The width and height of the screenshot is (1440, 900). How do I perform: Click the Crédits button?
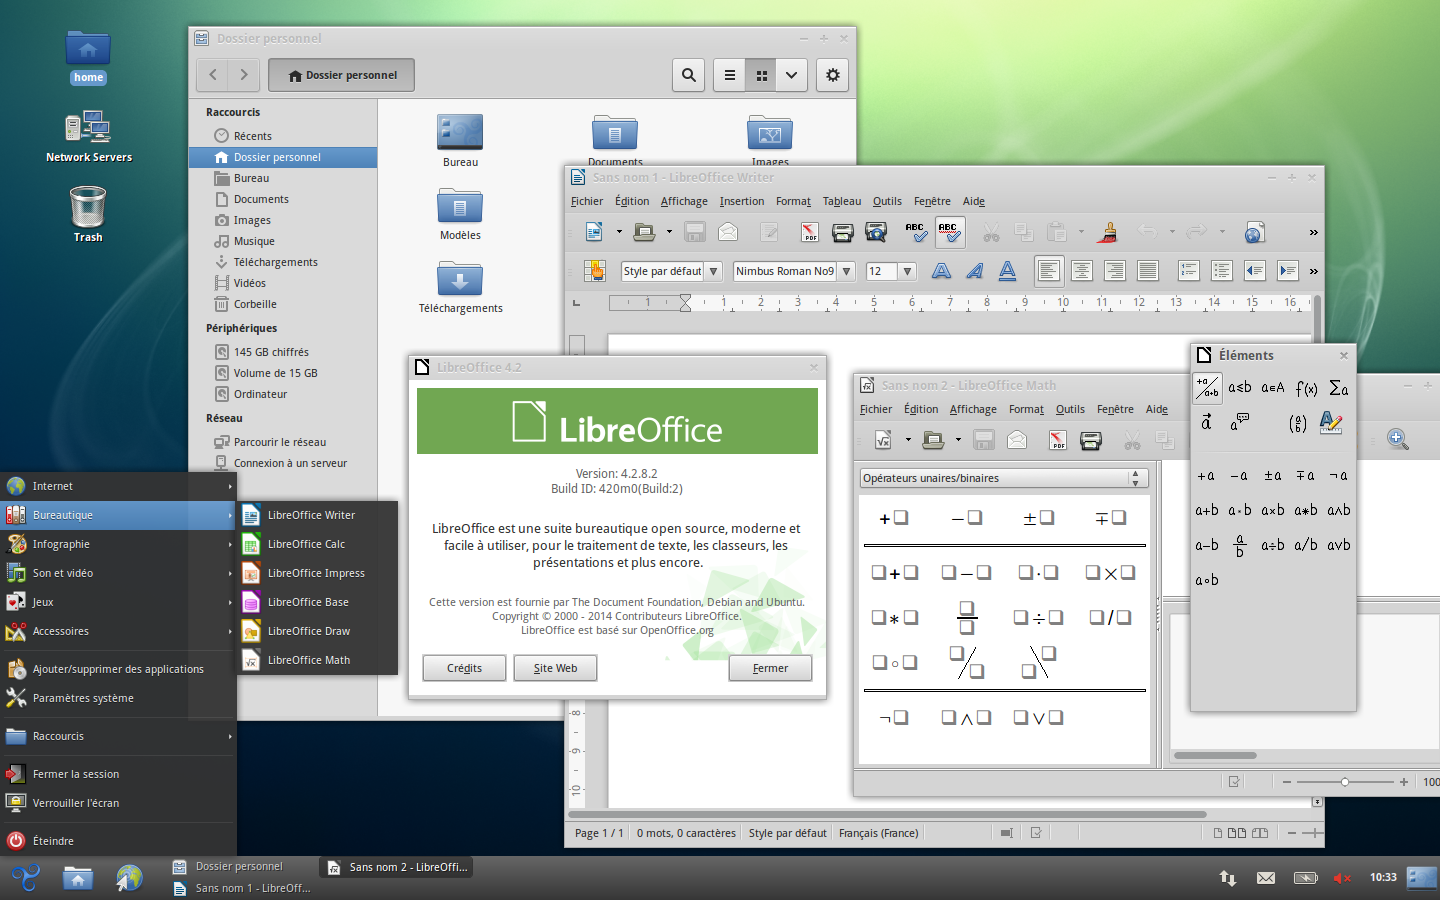465,668
